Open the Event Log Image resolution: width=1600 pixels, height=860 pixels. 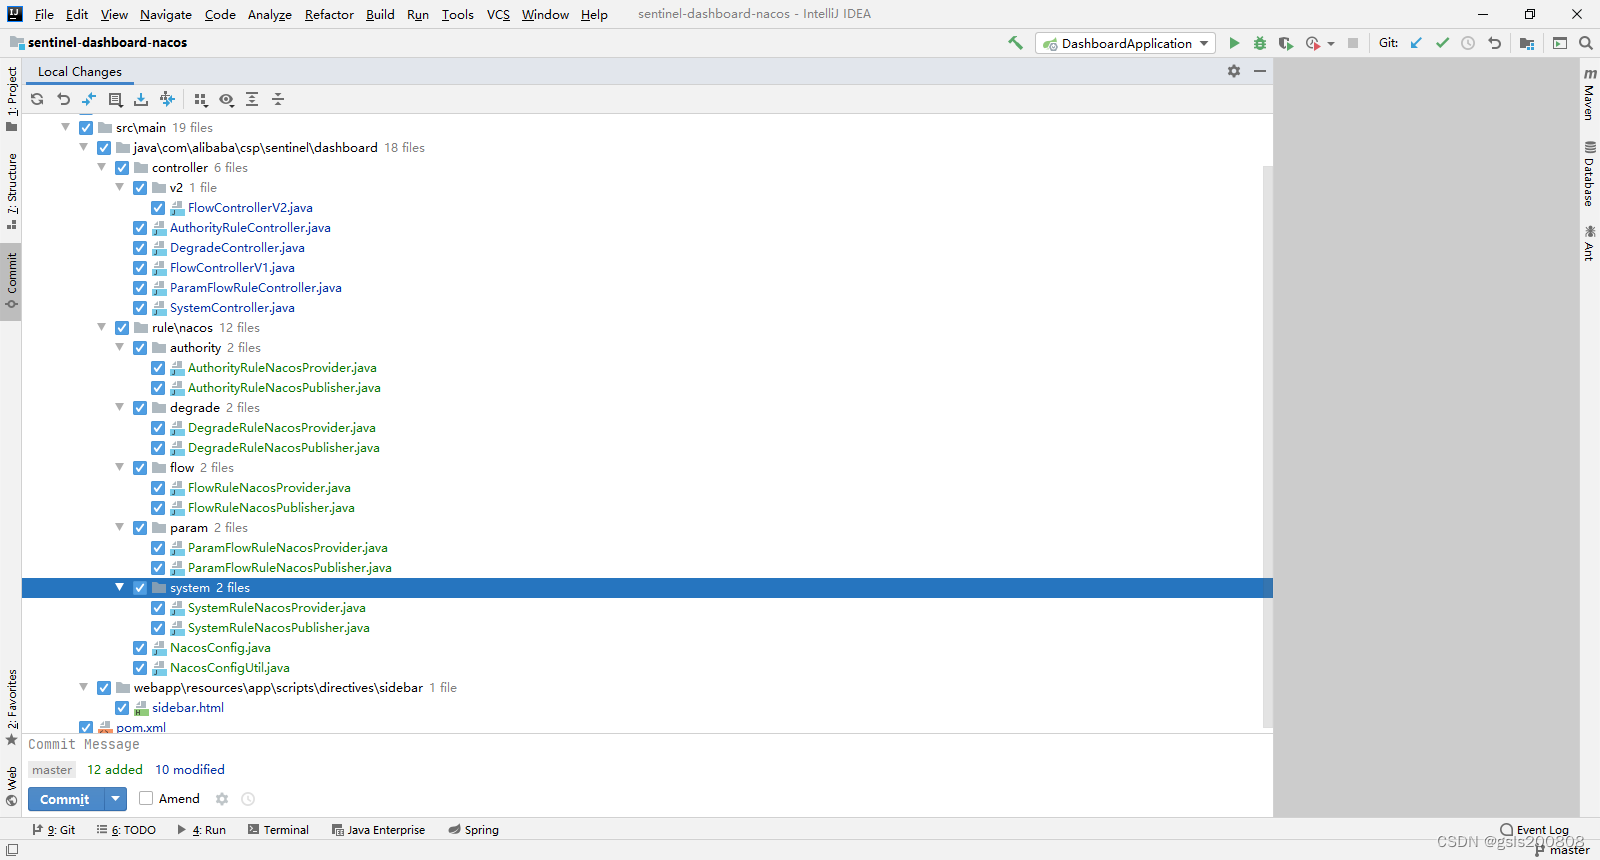point(1534,830)
